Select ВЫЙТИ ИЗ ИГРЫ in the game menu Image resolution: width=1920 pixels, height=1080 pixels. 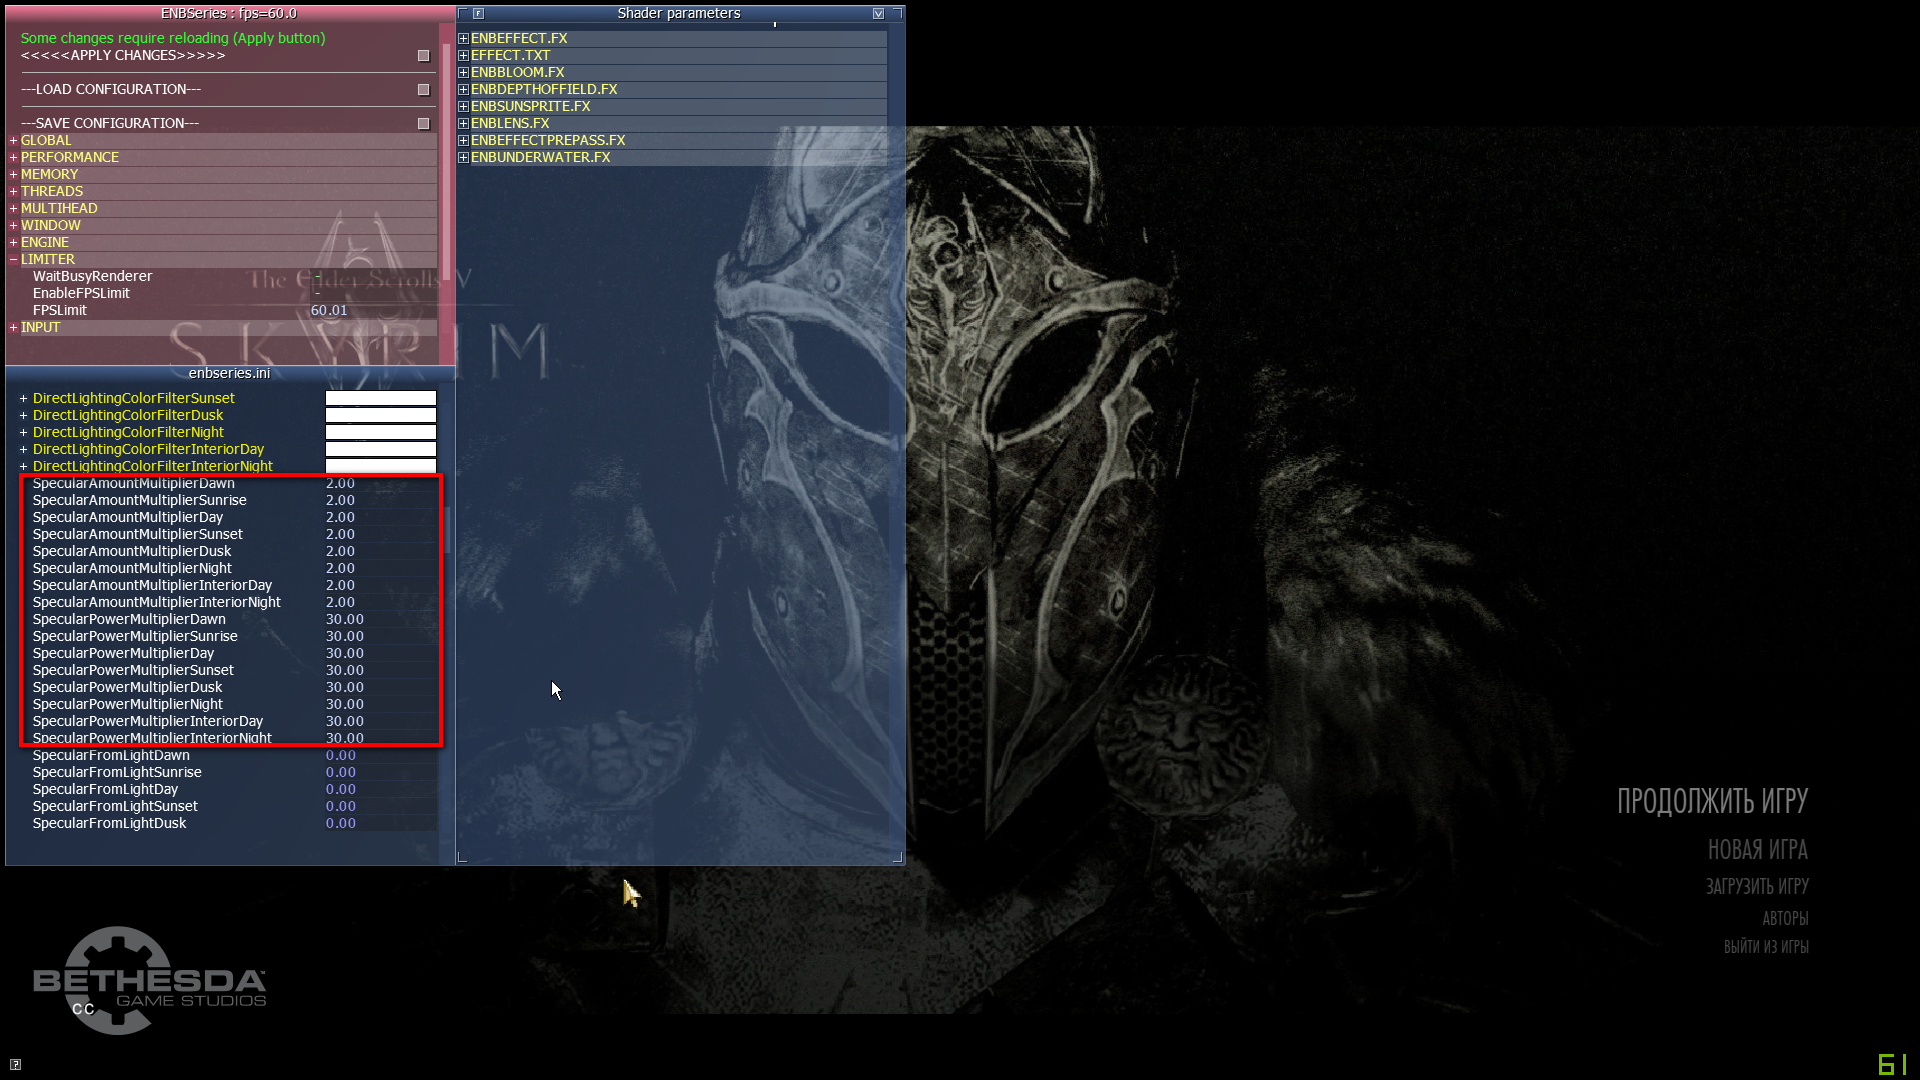1766,946
